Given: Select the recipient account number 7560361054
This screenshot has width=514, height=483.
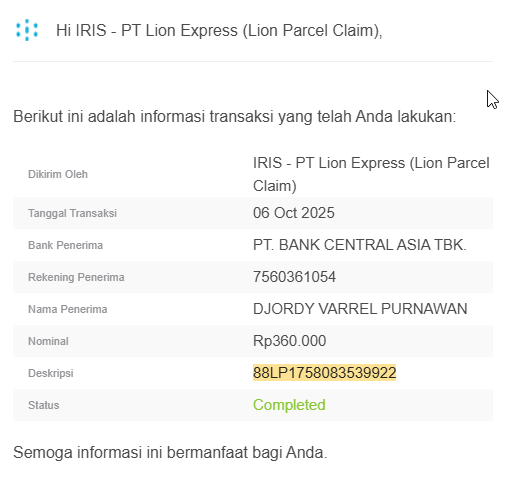Looking at the screenshot, I should 294,277.
